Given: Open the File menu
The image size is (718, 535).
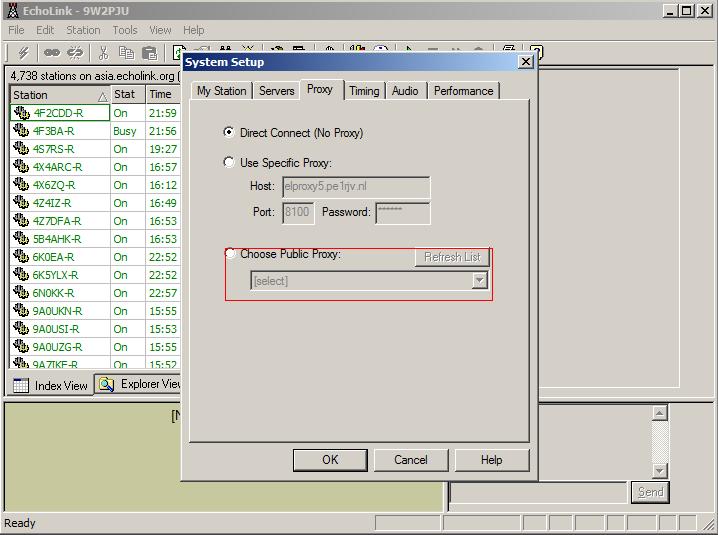Looking at the screenshot, I should tap(16, 30).
